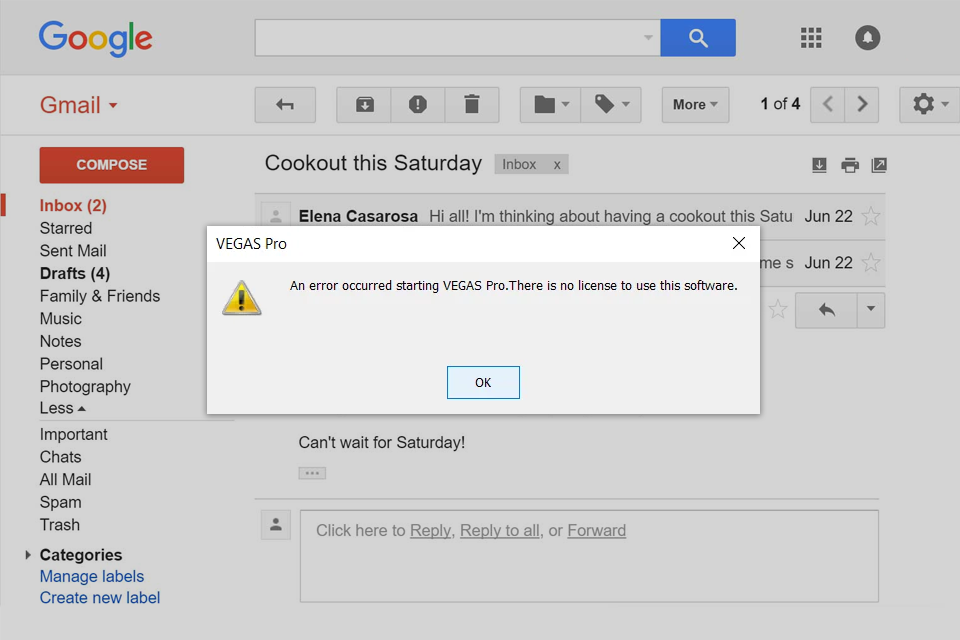Click the Manage labels link
Viewport: 960px width, 640px height.
92,577
